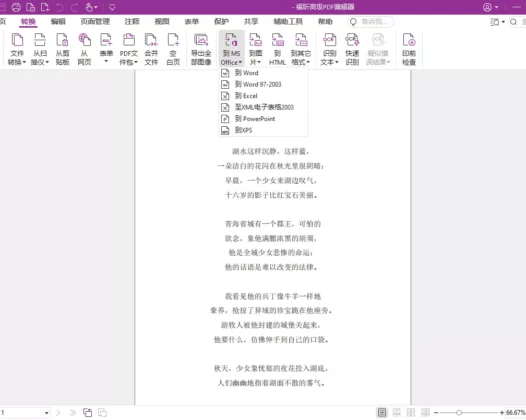Click the 从剪贴板 create icon
The image size is (526, 420).
(x=62, y=49)
